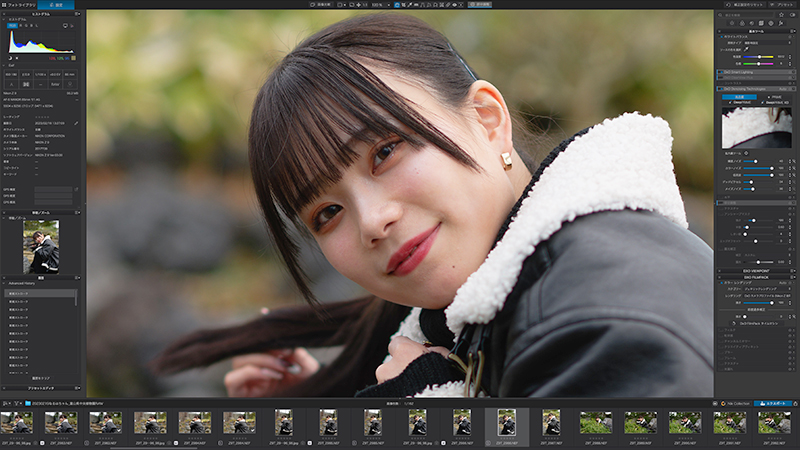Open the white balance setting type dropdown
This screenshot has height=450, width=800.
pos(767,43)
